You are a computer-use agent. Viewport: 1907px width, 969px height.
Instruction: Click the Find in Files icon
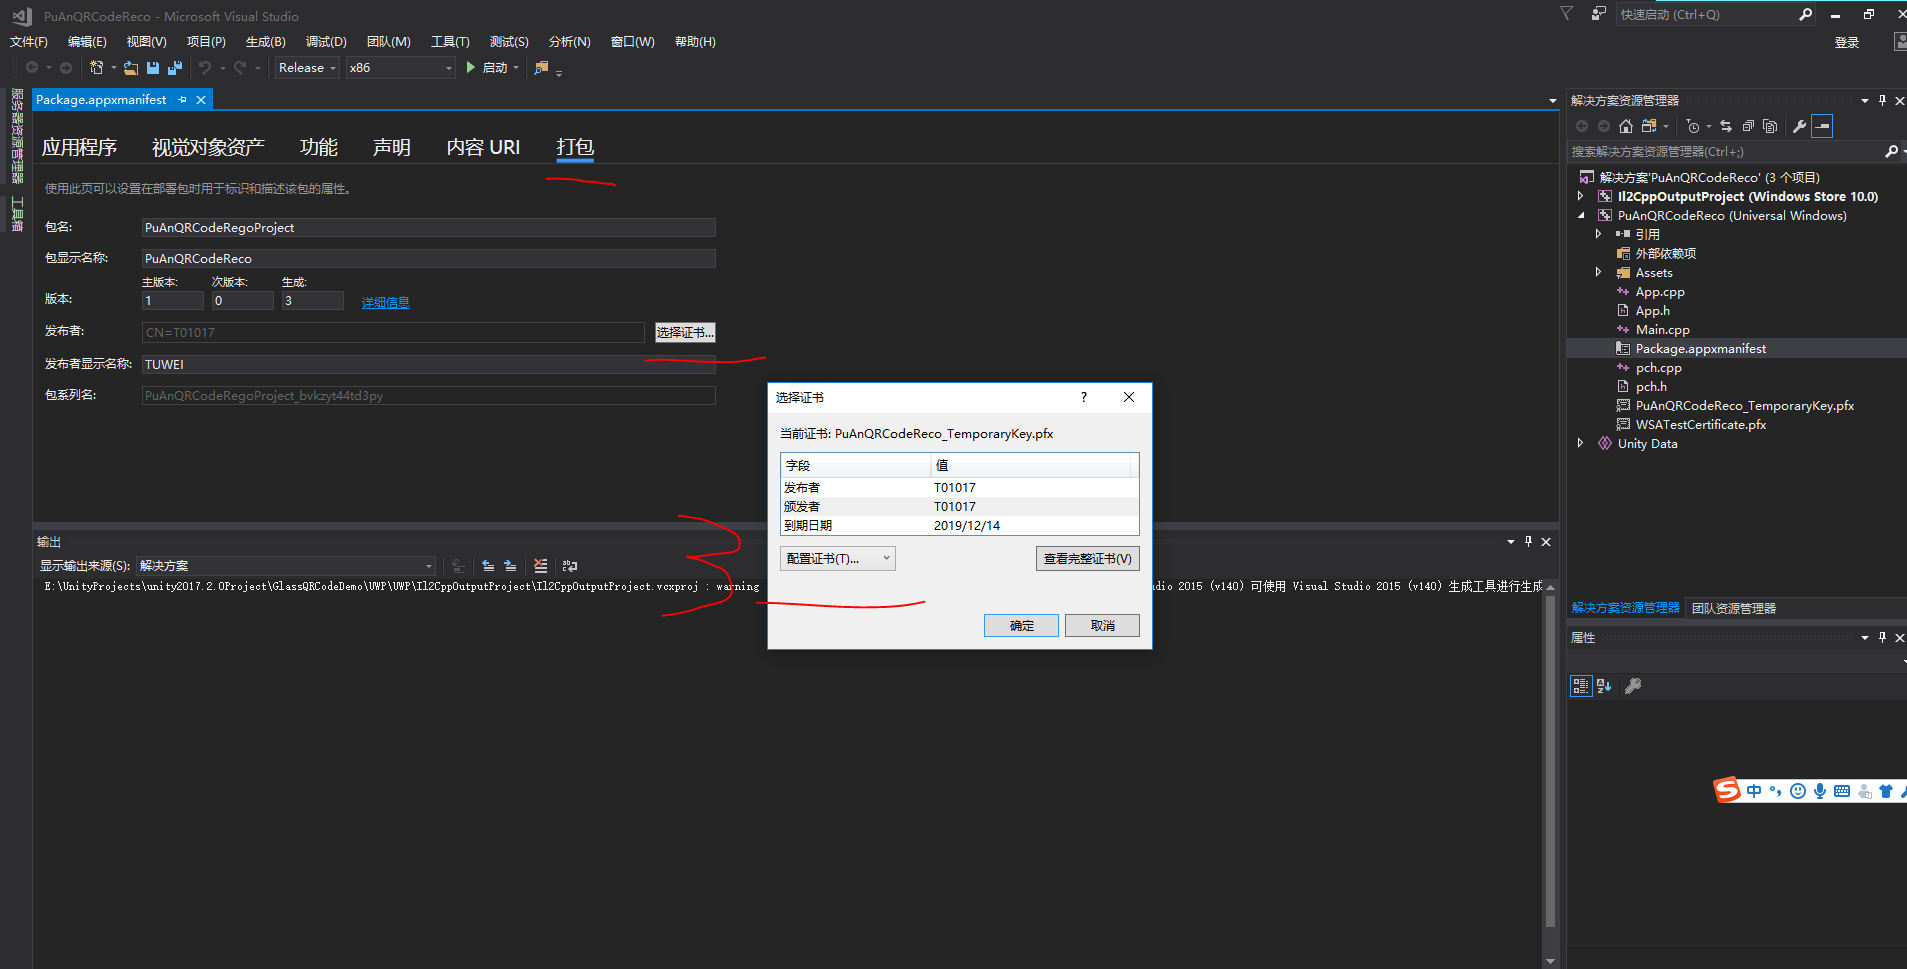click(541, 68)
